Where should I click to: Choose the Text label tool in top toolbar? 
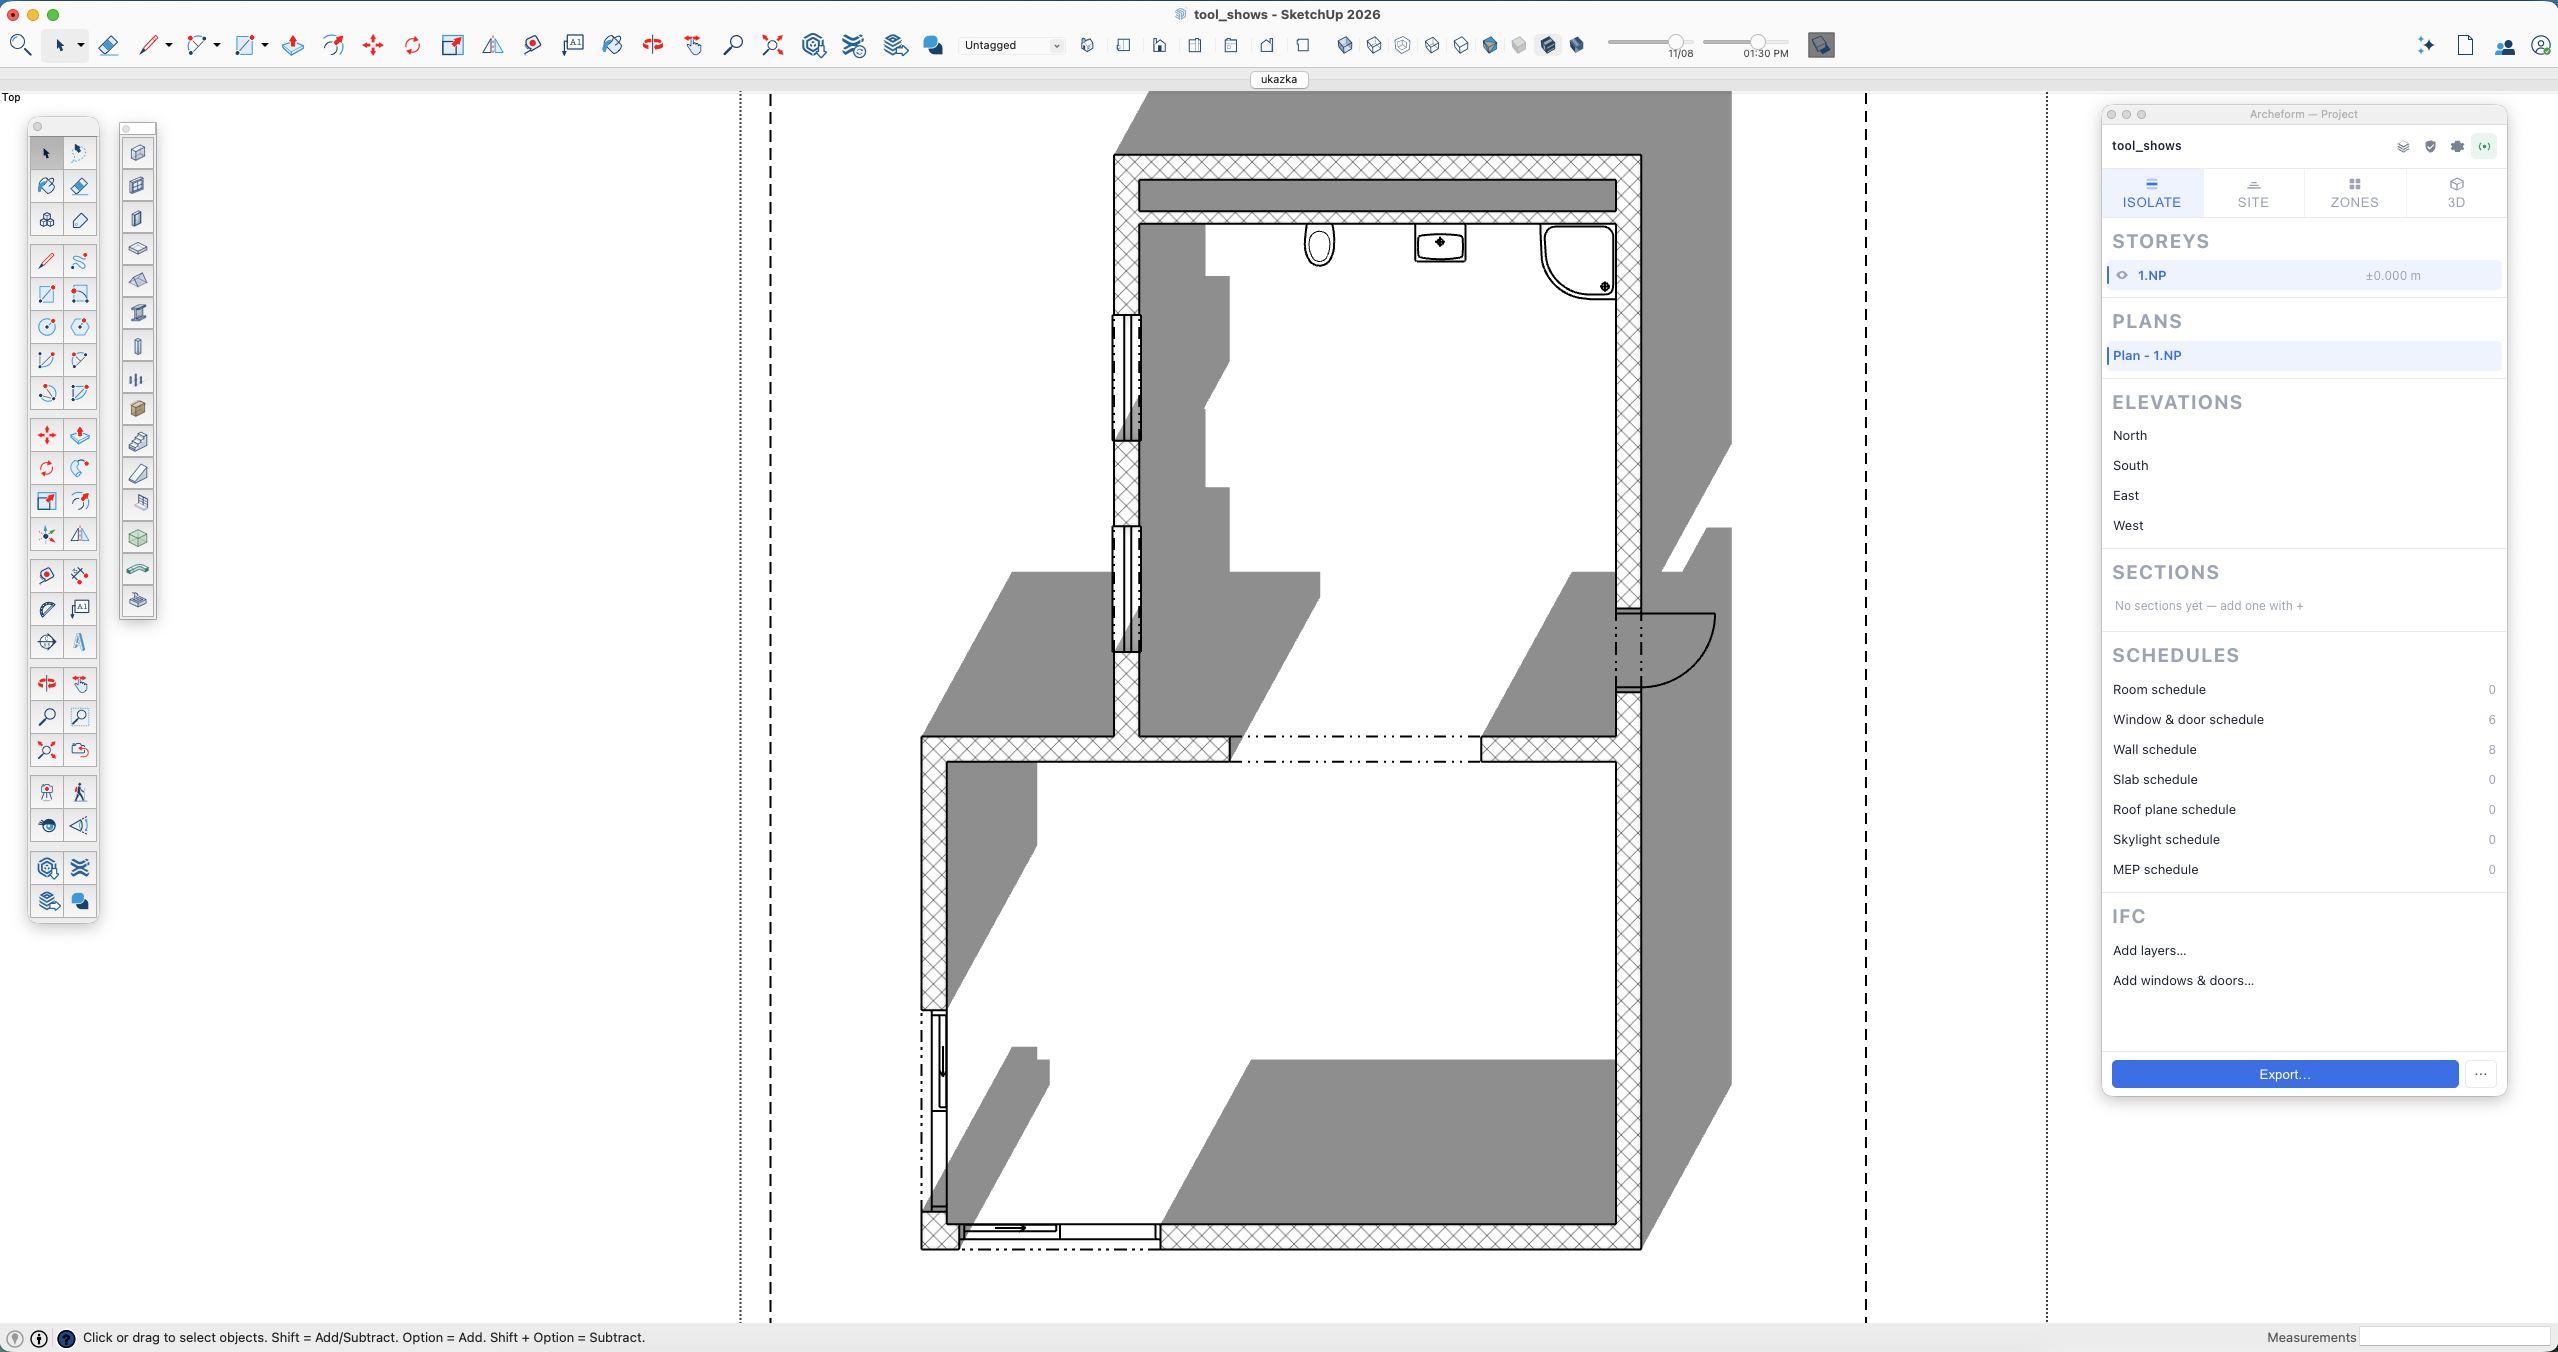coord(573,45)
